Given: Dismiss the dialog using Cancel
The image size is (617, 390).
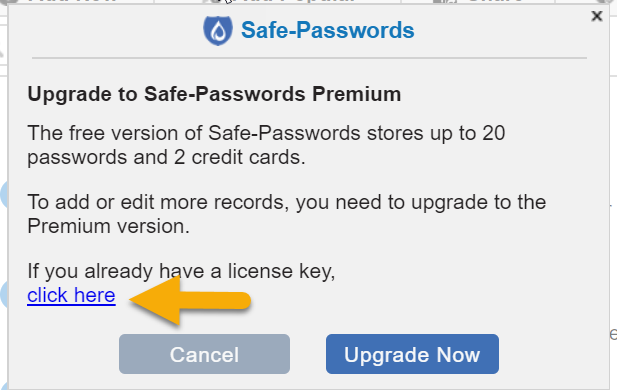Looking at the screenshot, I should (204, 354).
